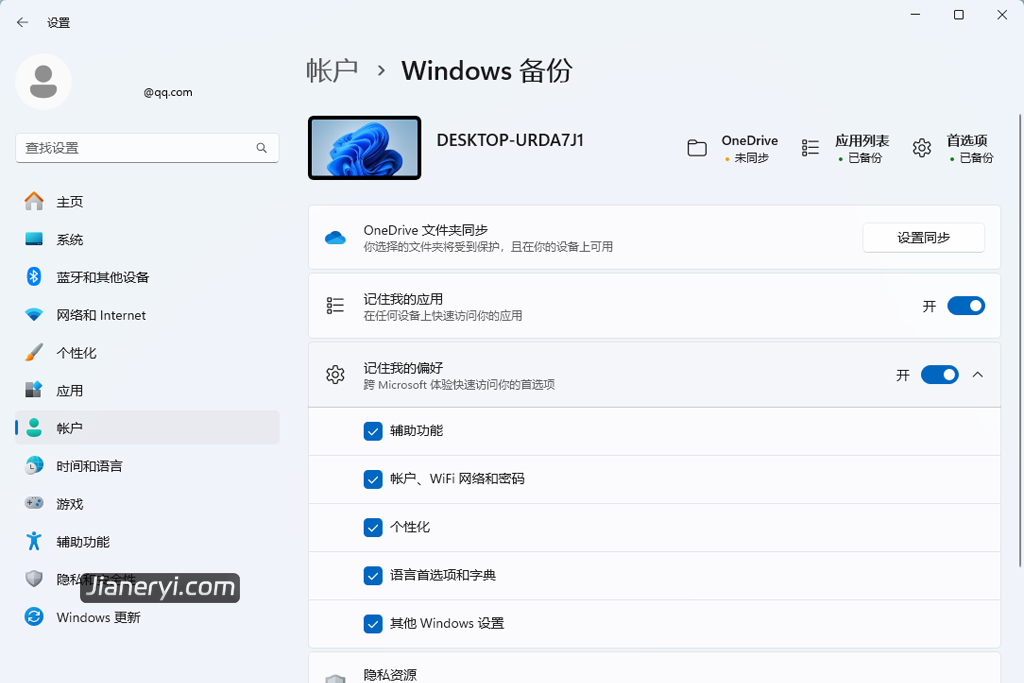Click the 设置 window title text

[x=59, y=23]
